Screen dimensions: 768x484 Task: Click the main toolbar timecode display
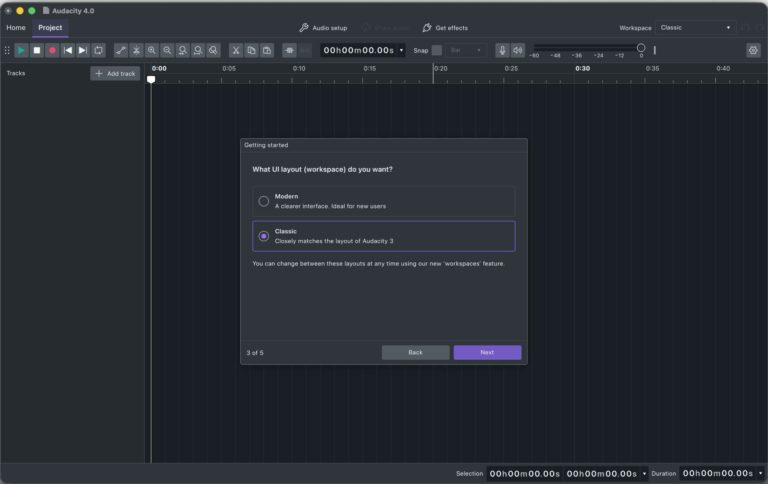(x=359, y=50)
